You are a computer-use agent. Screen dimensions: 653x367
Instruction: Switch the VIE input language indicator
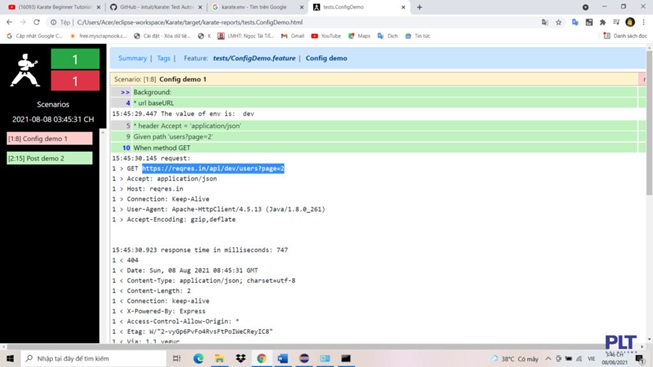pos(591,359)
